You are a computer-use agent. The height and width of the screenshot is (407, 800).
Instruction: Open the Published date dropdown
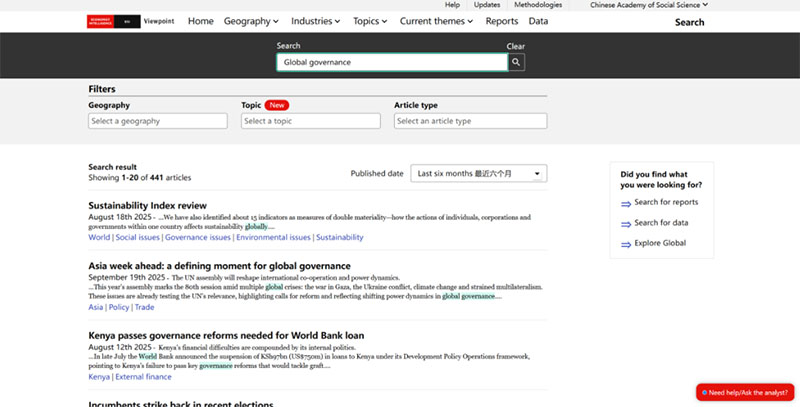tap(479, 174)
